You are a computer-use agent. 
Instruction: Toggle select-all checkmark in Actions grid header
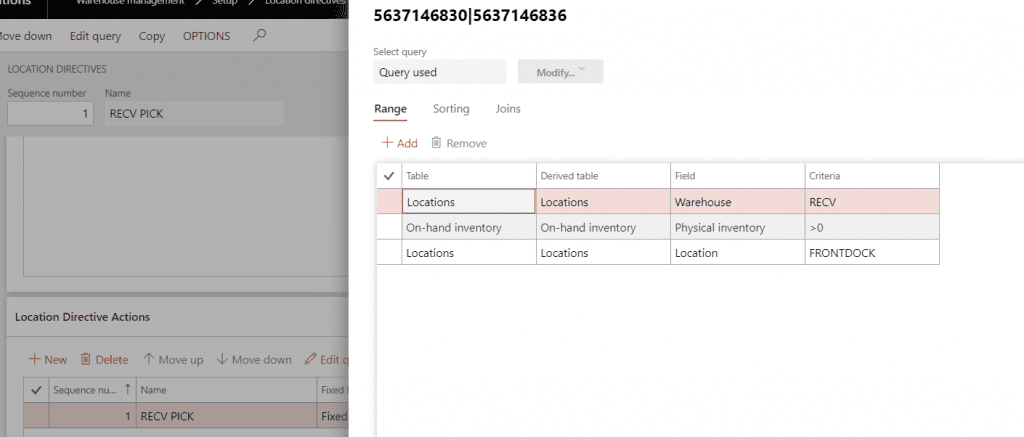37,389
